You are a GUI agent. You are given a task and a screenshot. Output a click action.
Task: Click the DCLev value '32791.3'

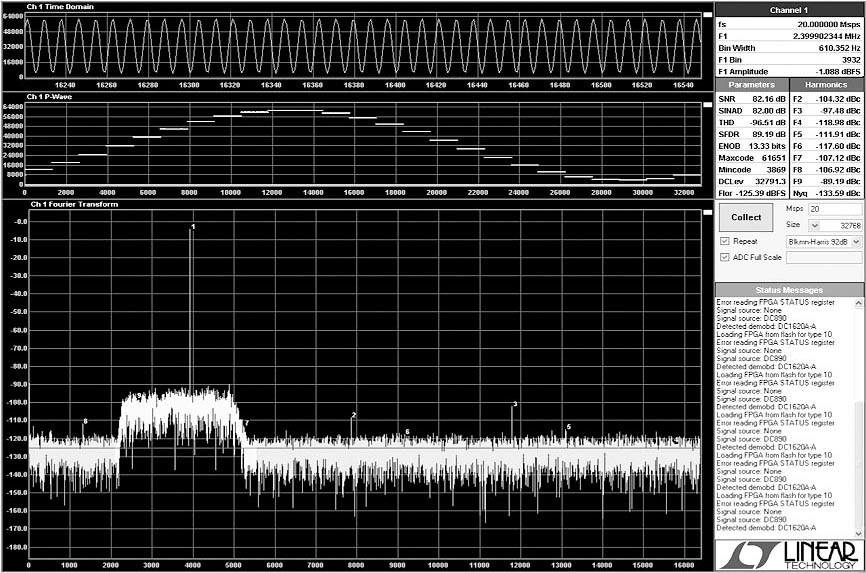click(770, 181)
